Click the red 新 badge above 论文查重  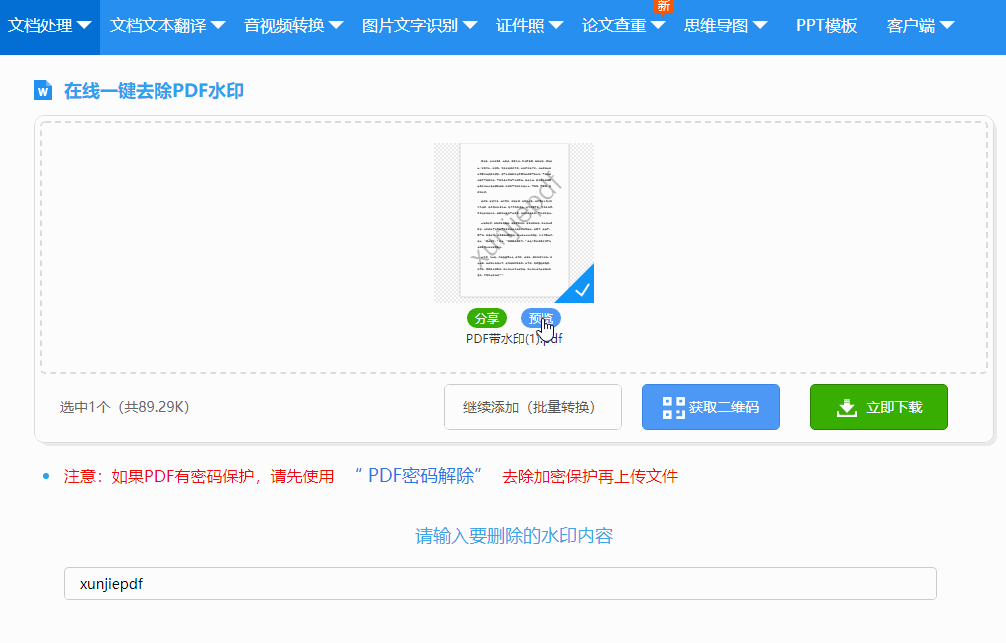[x=661, y=7]
